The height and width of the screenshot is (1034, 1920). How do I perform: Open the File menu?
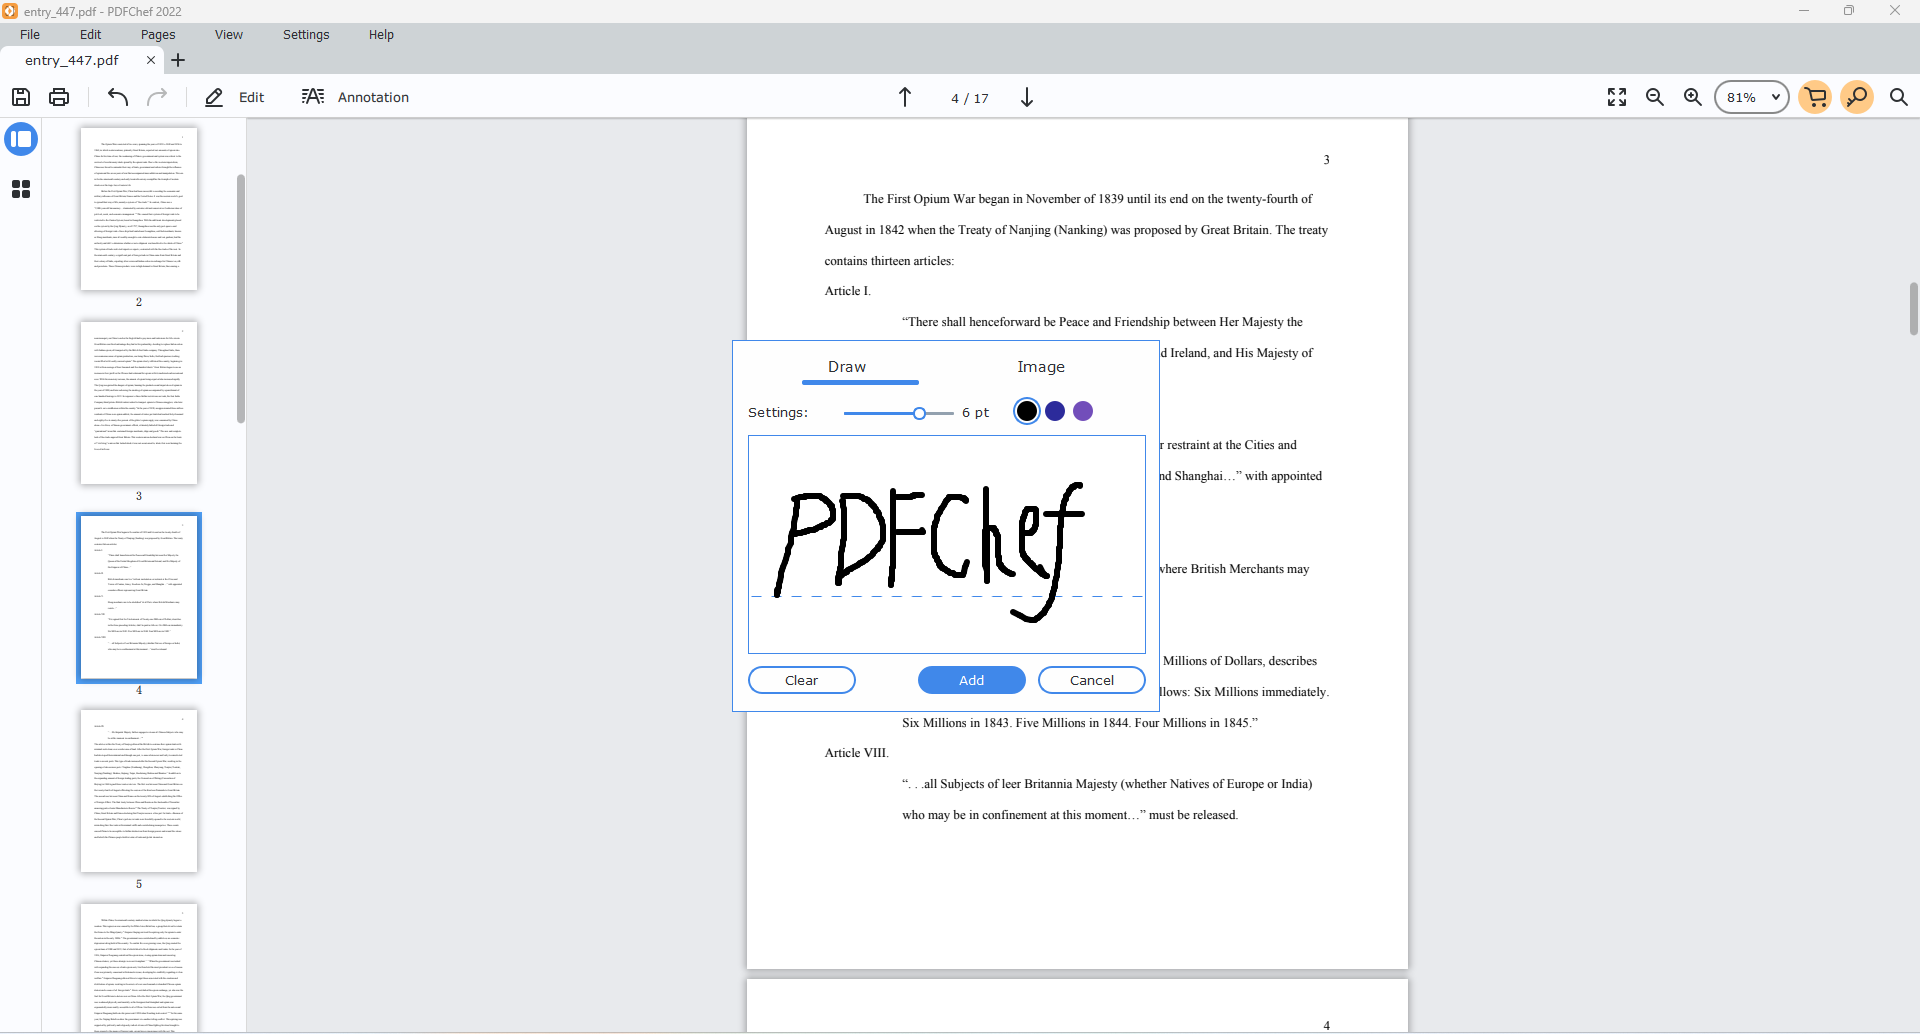pyautogui.click(x=30, y=34)
